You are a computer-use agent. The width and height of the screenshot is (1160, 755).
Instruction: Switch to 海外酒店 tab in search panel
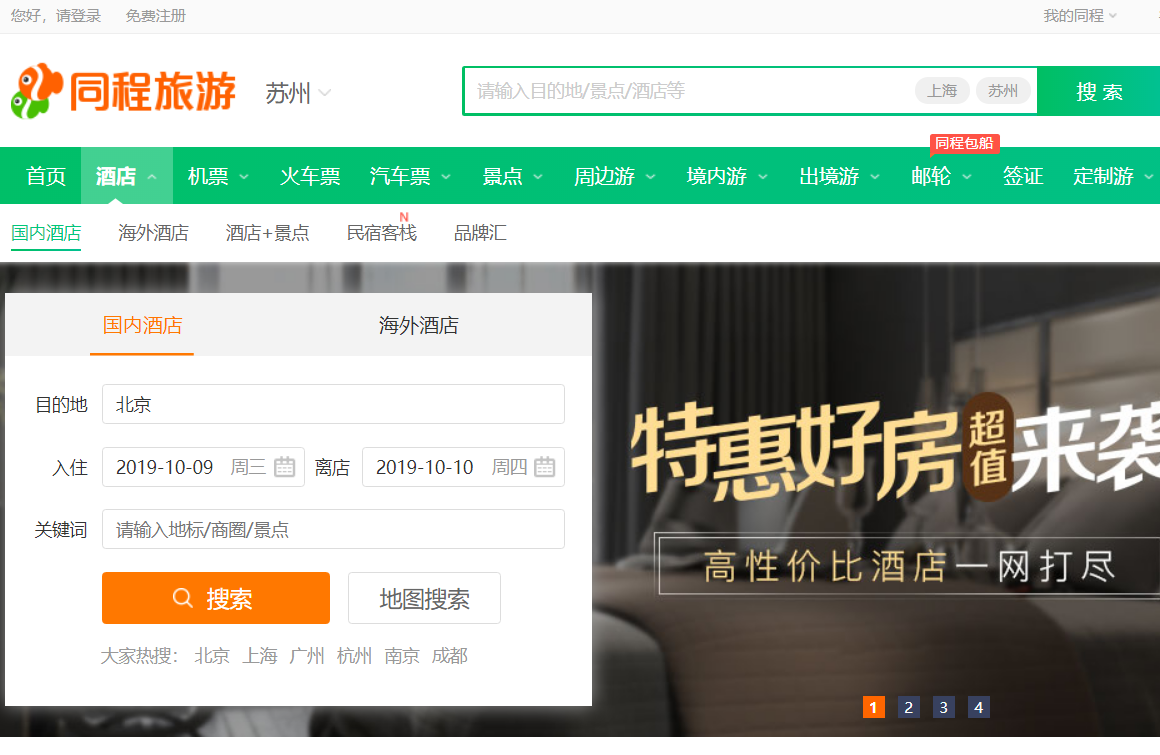pyautogui.click(x=419, y=325)
